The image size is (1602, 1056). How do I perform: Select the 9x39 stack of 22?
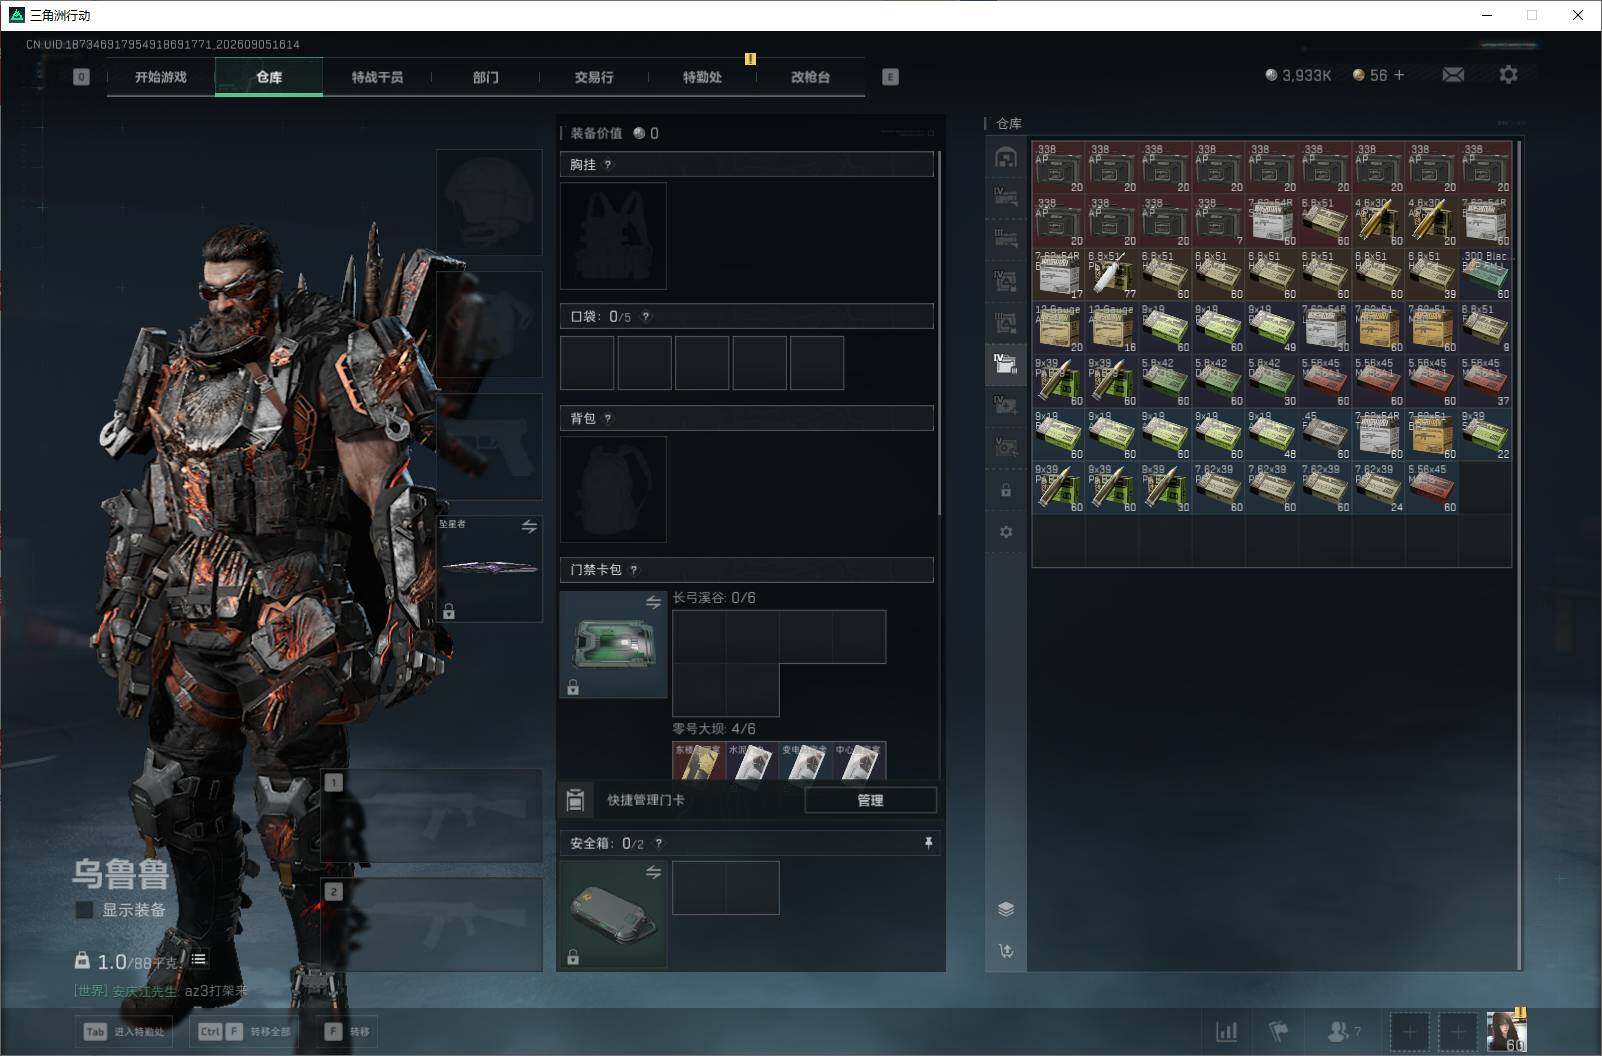[1485, 435]
